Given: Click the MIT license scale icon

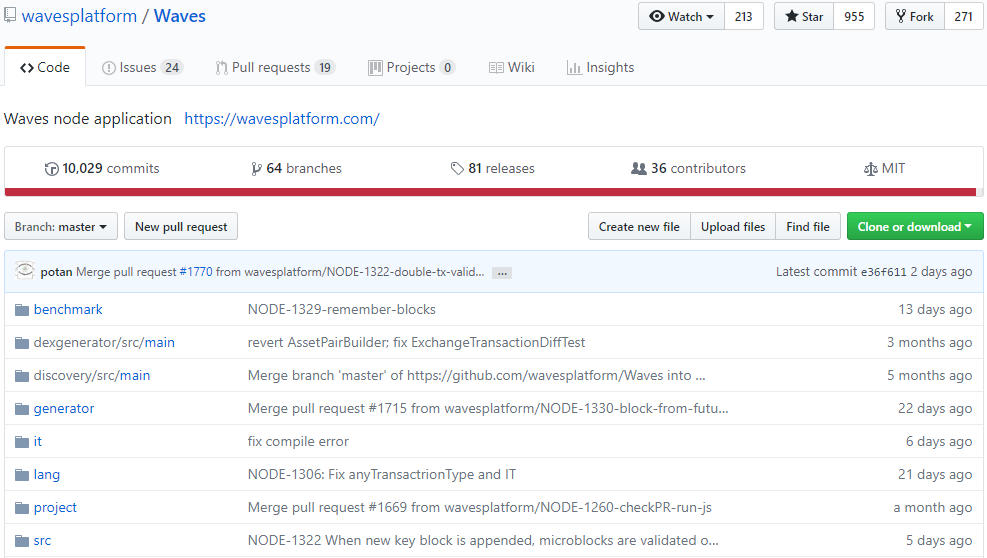Looking at the screenshot, I should tap(871, 169).
